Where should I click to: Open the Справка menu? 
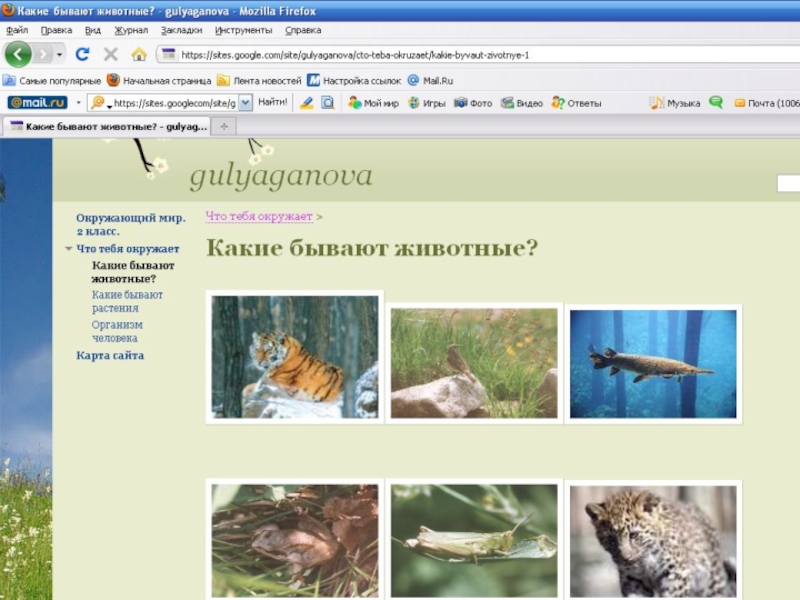pyautogui.click(x=303, y=30)
